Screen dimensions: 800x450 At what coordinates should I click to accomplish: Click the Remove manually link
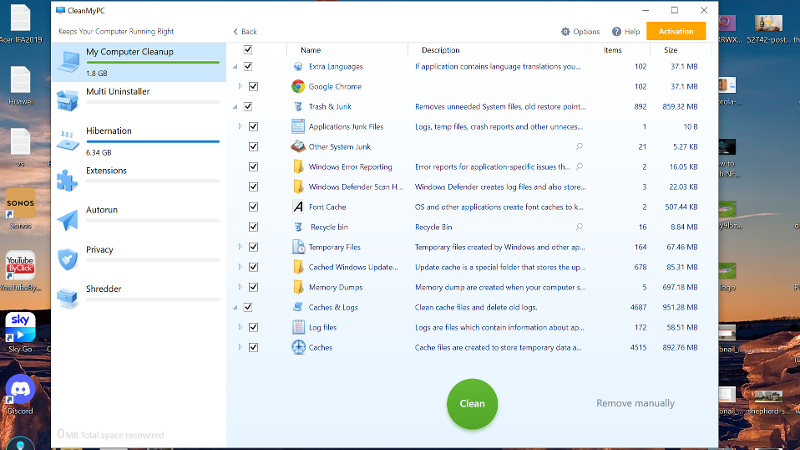(x=635, y=404)
